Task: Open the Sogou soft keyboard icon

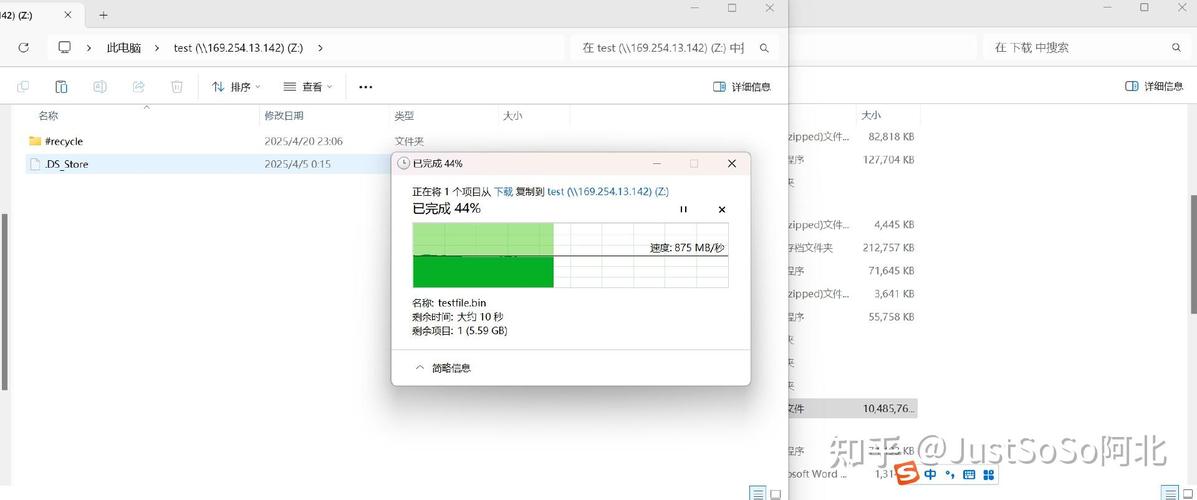Action: 970,475
